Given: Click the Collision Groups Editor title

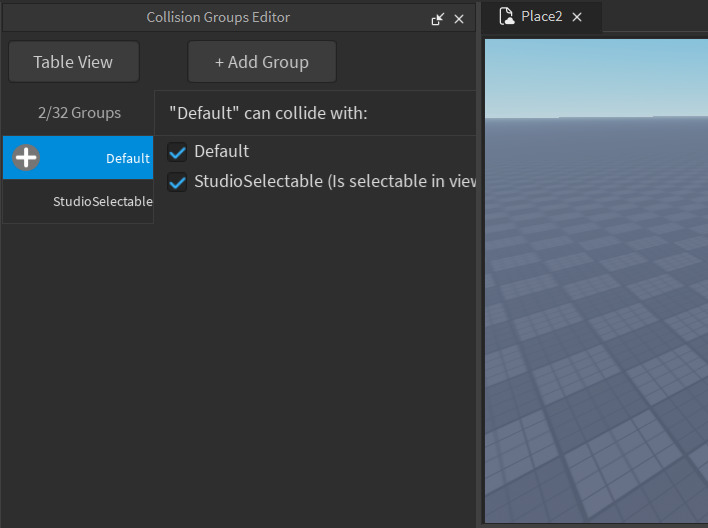Looking at the screenshot, I should pos(218,17).
